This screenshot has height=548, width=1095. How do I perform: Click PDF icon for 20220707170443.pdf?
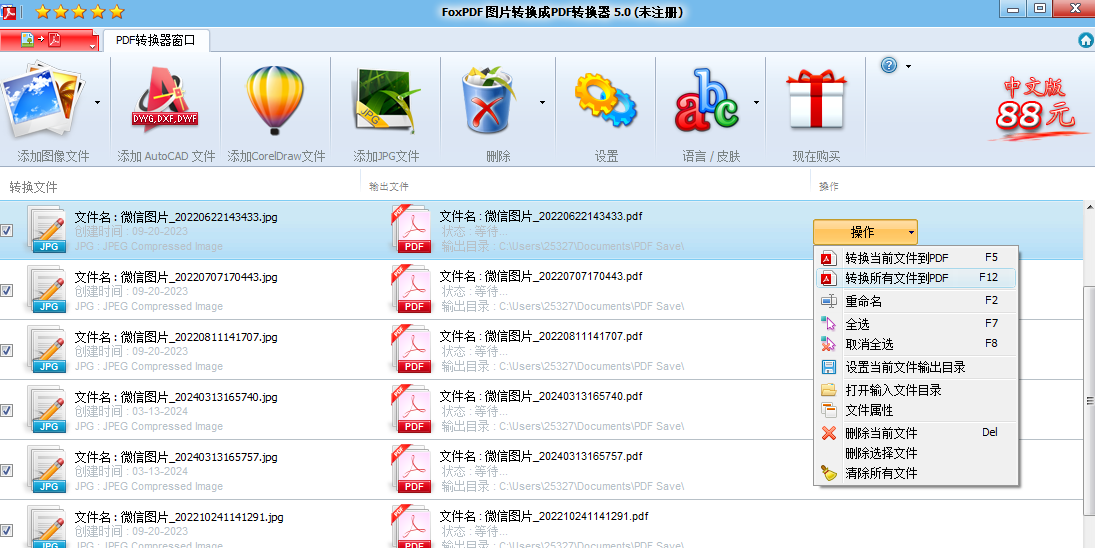tap(412, 289)
